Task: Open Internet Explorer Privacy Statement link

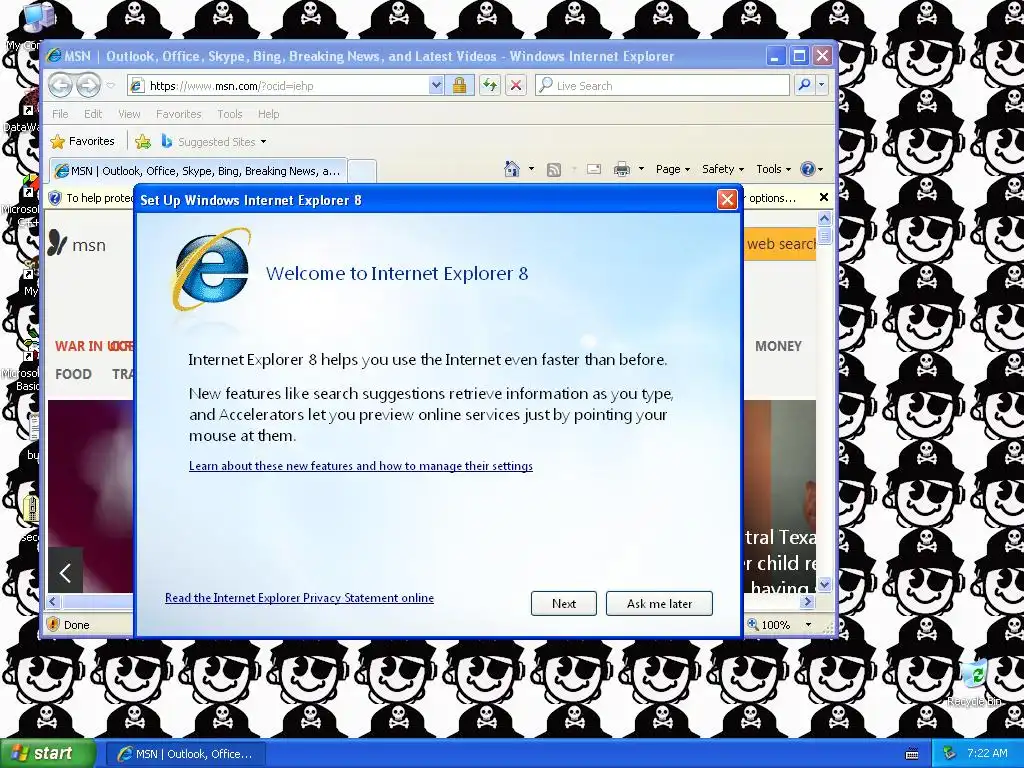Action: [299, 598]
